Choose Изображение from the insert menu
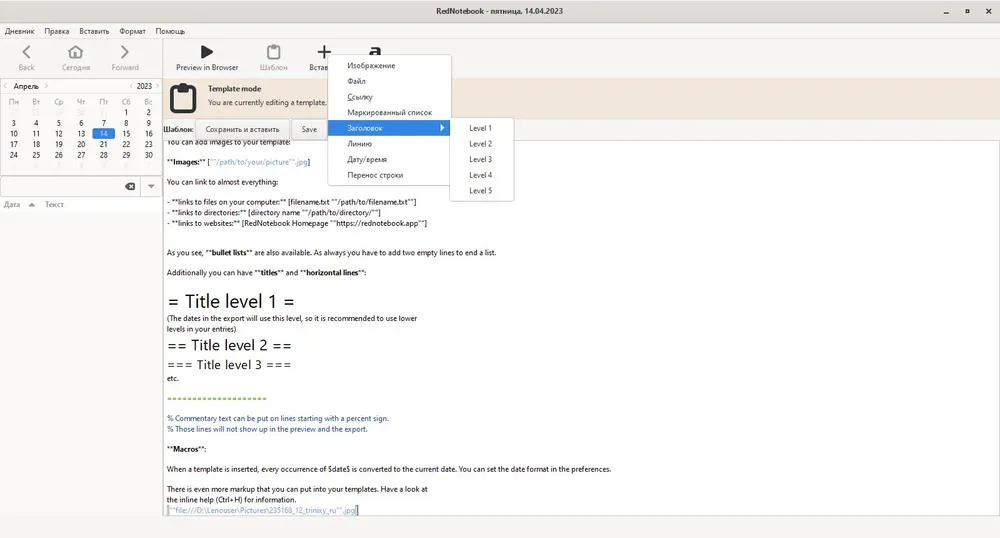This screenshot has width=1000, height=538. point(389,66)
